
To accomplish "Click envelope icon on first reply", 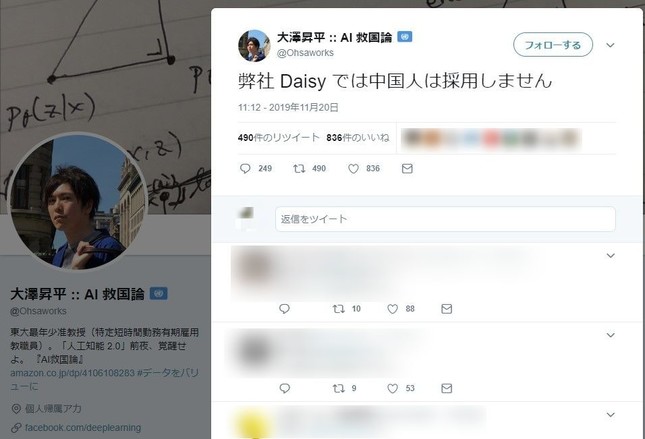I will 447,309.
